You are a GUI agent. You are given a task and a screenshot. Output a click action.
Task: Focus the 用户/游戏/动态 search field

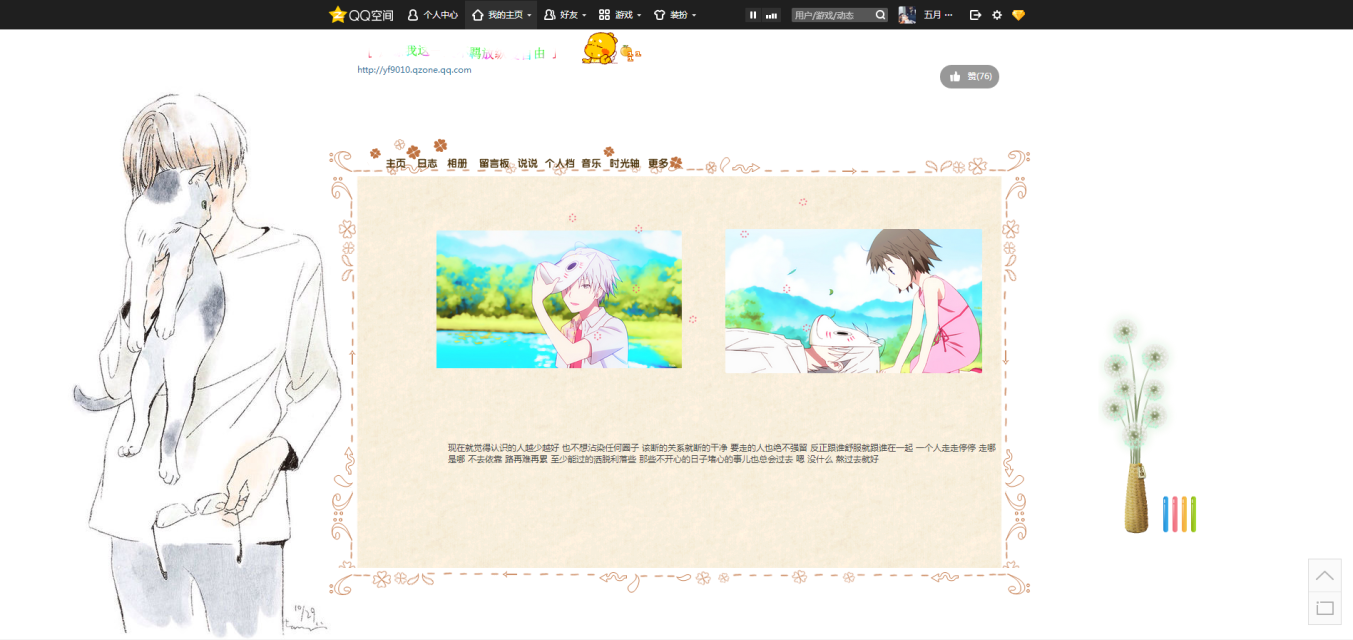coord(832,15)
